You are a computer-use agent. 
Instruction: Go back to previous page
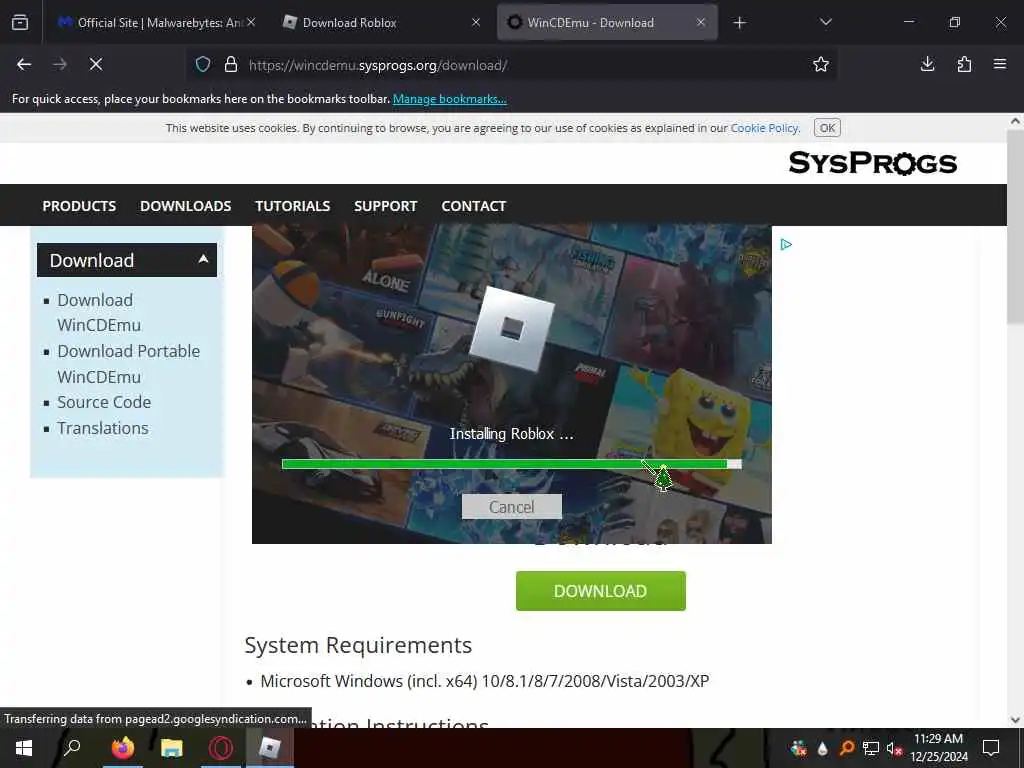(x=24, y=64)
